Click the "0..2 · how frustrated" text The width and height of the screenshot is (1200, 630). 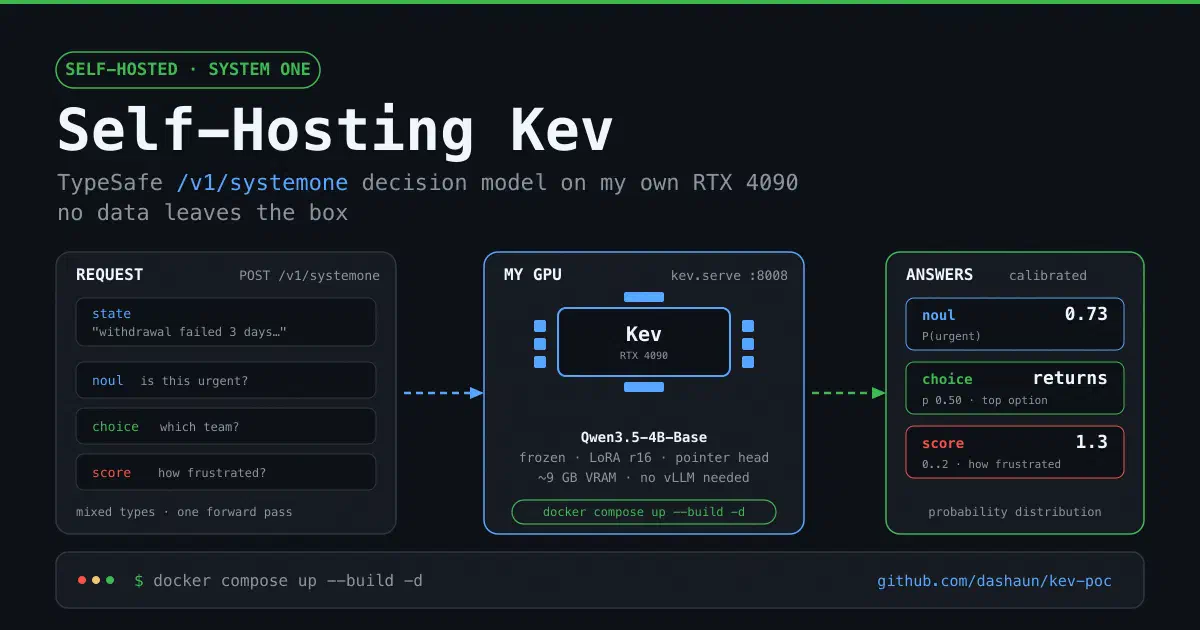pos(991,464)
